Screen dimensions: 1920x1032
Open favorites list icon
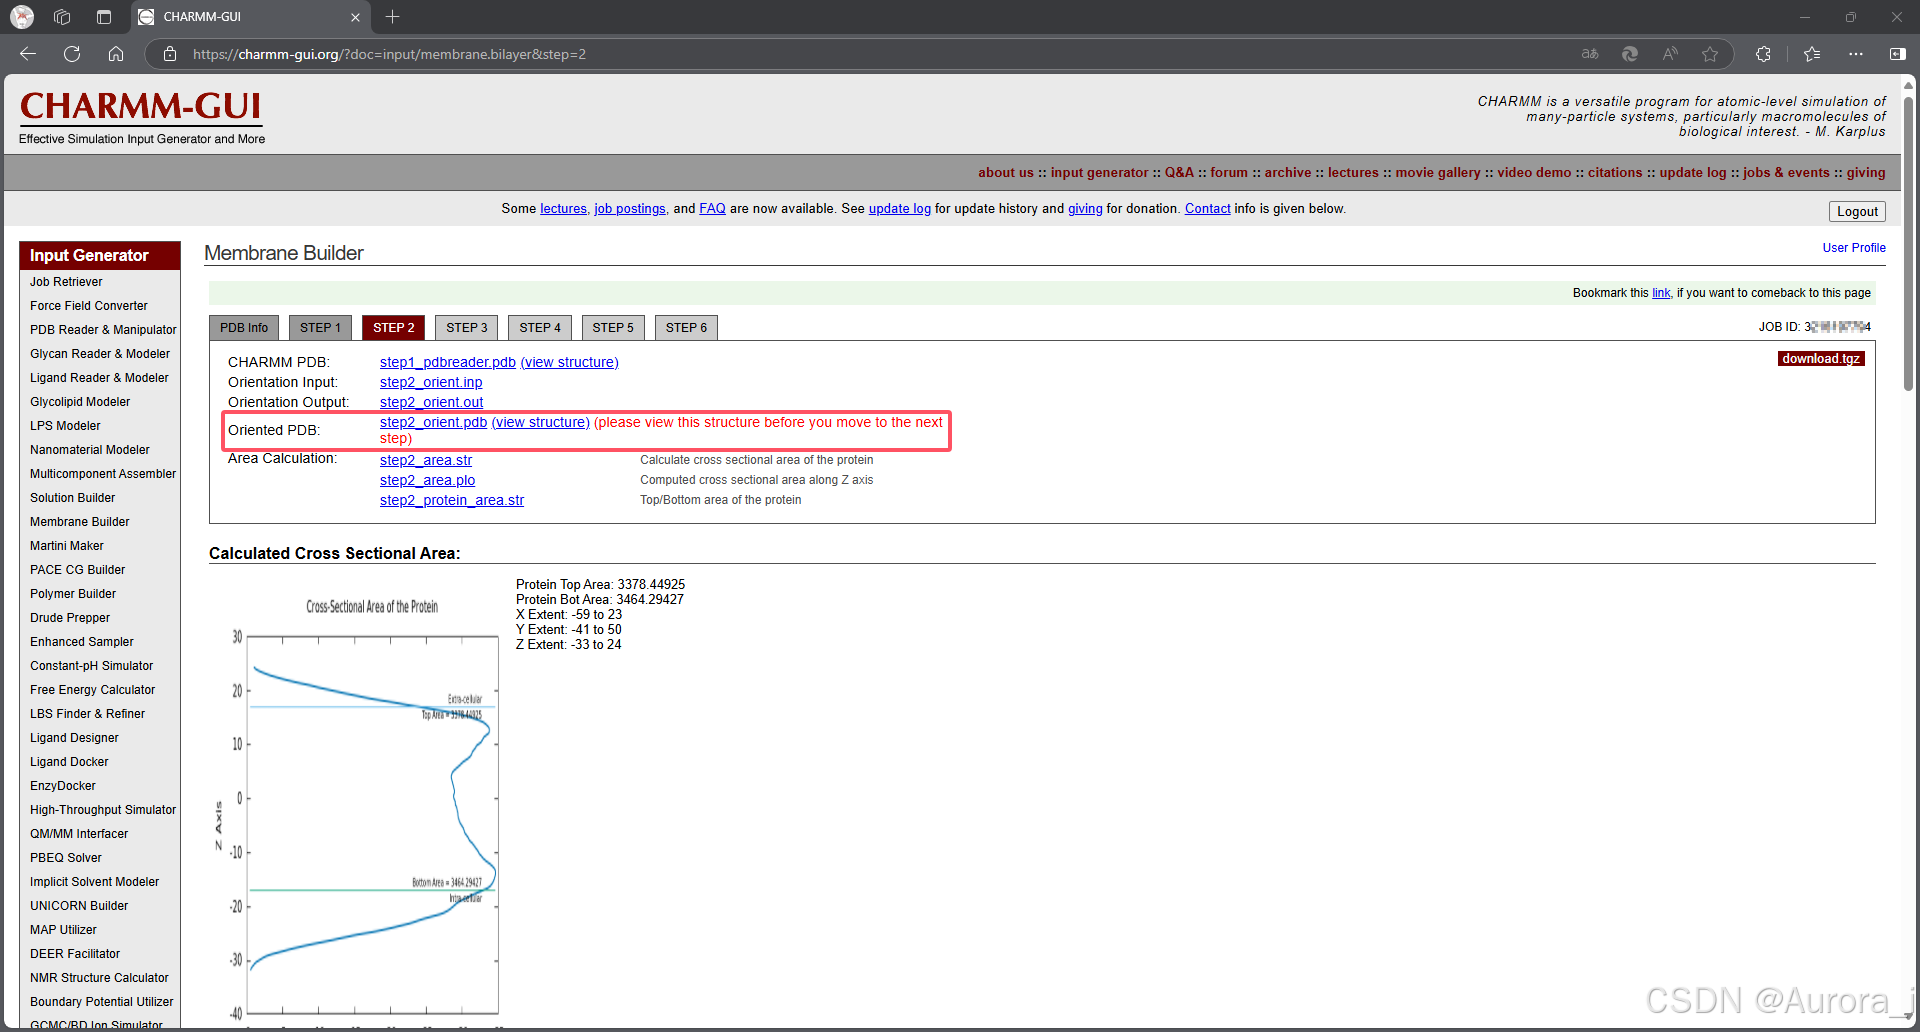click(x=1812, y=54)
